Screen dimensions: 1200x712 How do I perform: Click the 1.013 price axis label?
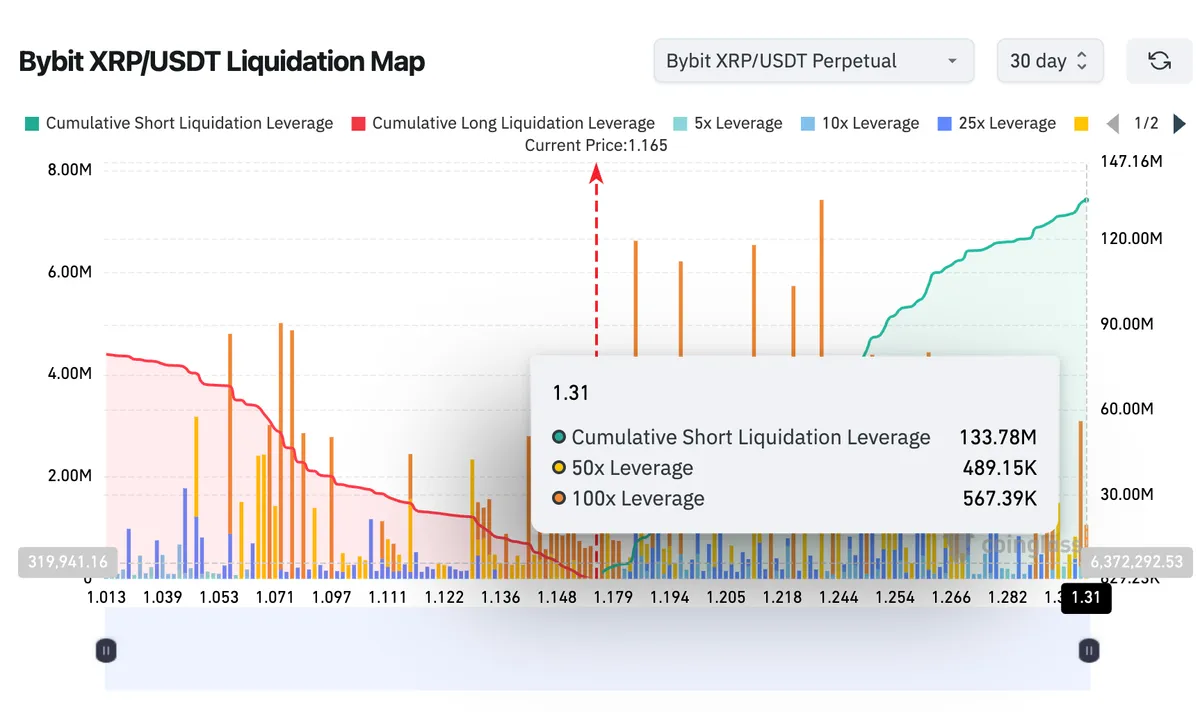(106, 597)
